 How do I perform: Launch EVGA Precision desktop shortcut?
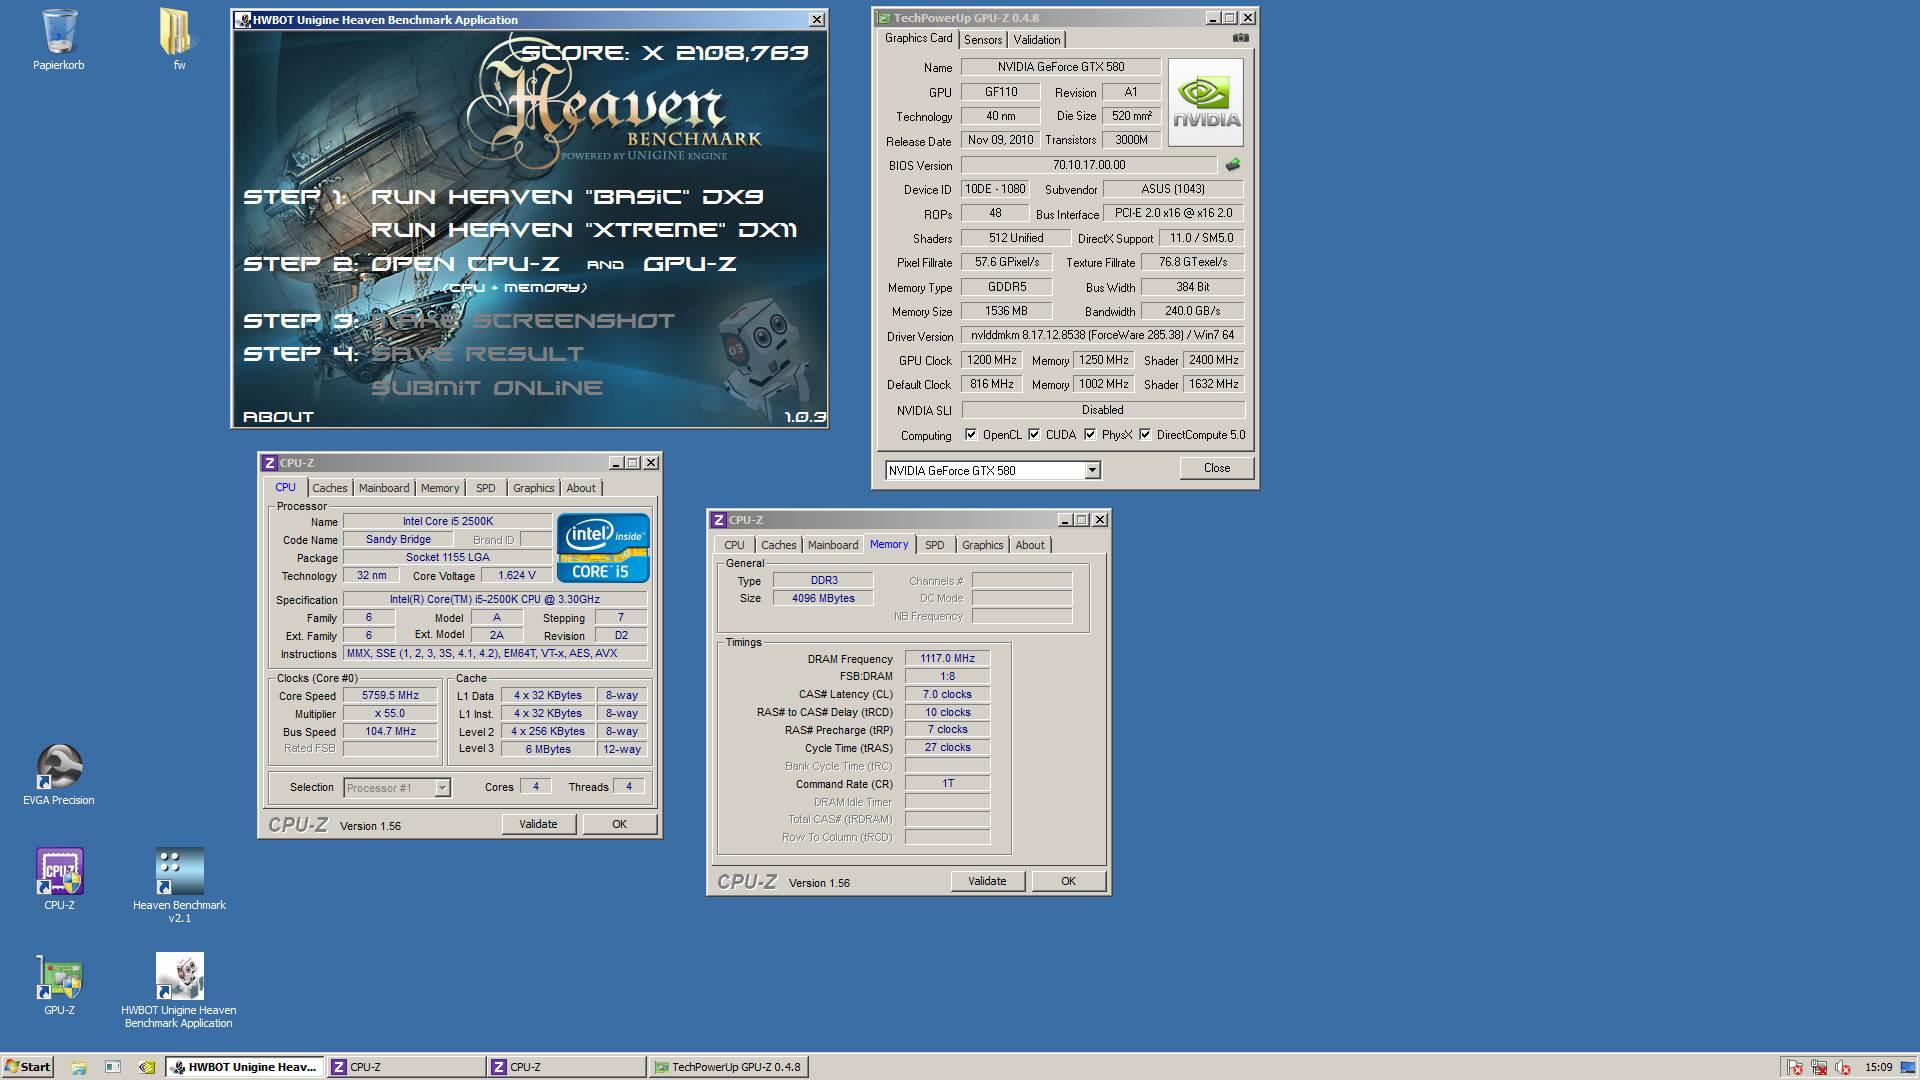pyautogui.click(x=59, y=775)
